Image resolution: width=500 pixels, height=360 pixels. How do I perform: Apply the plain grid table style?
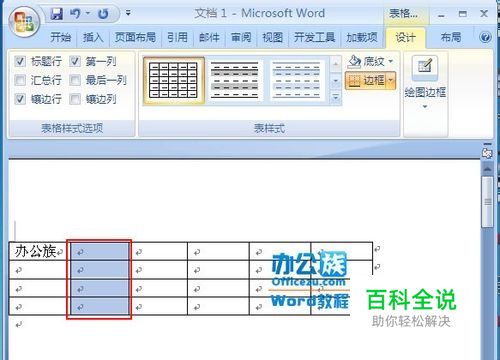coord(173,80)
